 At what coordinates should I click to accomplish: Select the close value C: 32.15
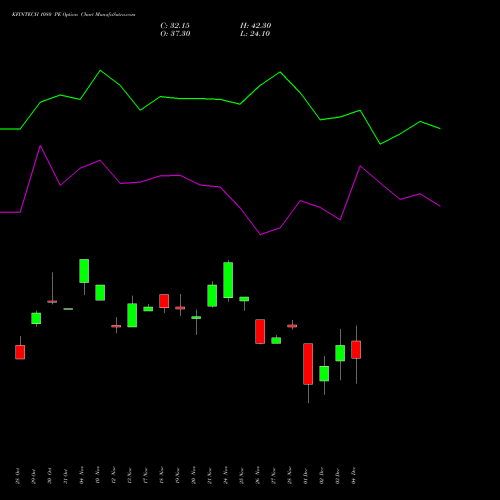pyautogui.click(x=175, y=26)
